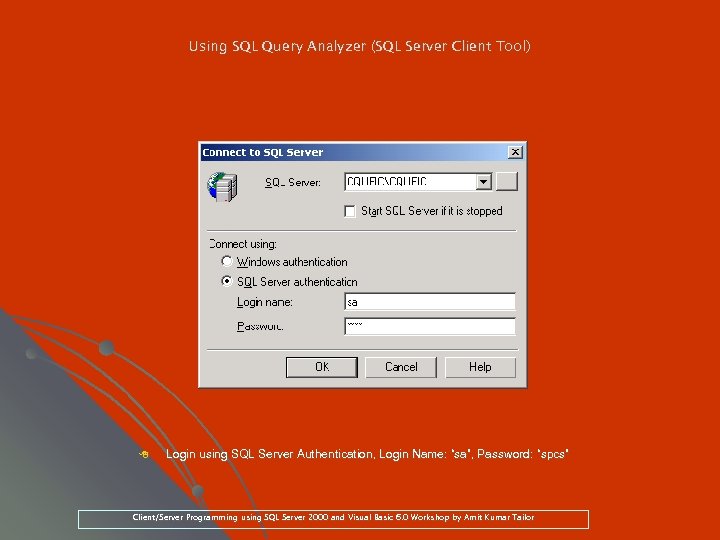Click the 'Connect using:' label
720x540 pixels.
click(x=242, y=244)
